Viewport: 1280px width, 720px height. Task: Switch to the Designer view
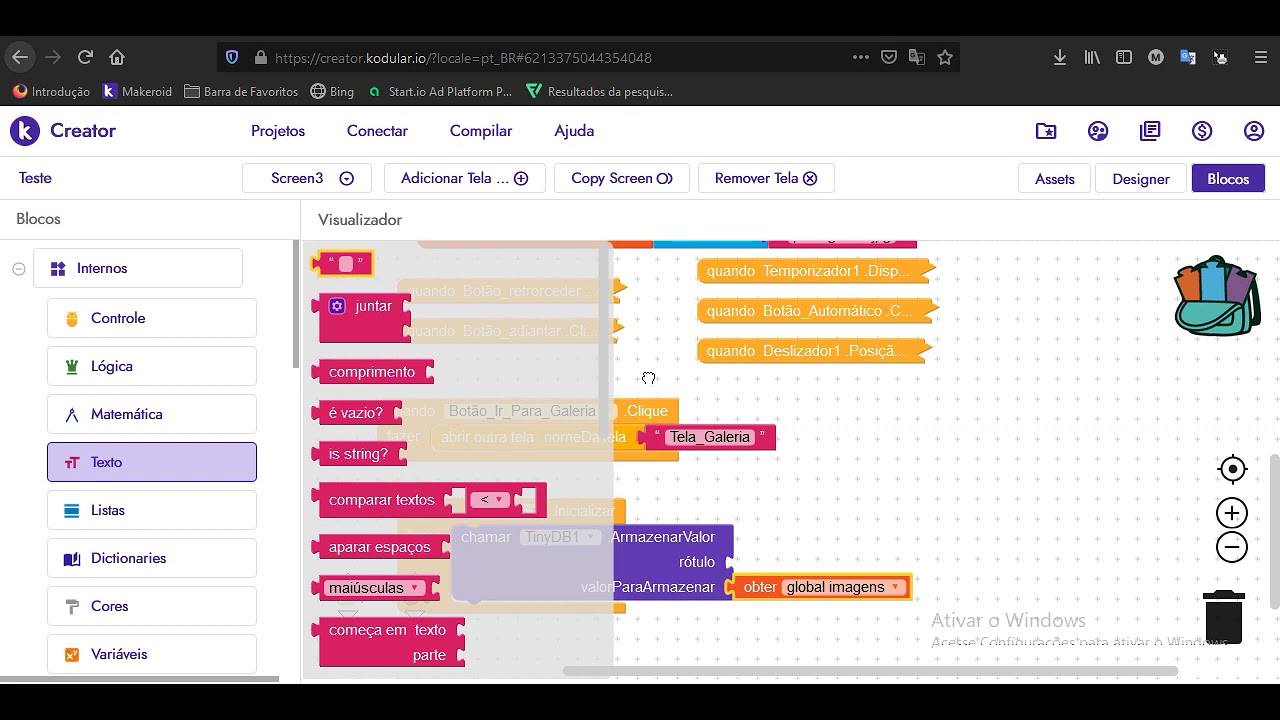point(1141,179)
